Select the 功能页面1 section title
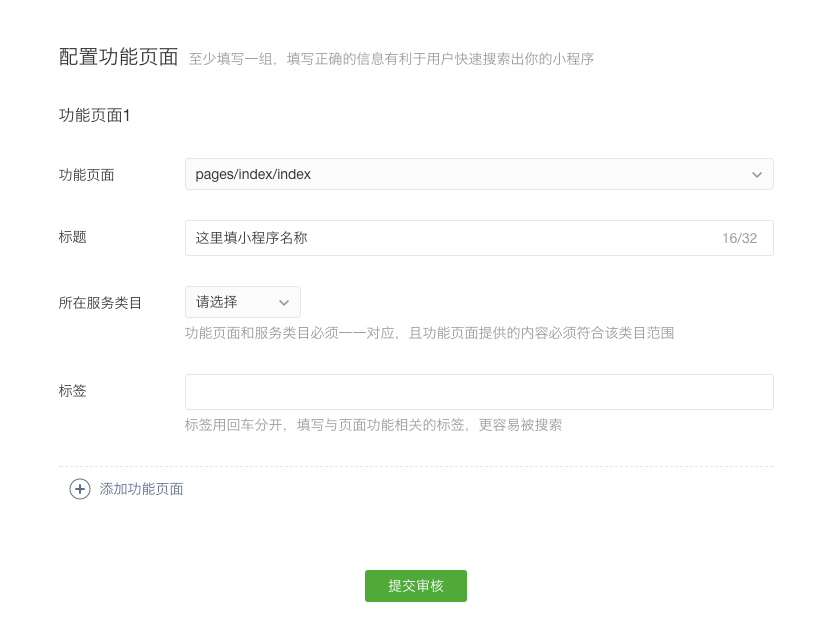Screen dimensions: 823x621 coord(94,115)
